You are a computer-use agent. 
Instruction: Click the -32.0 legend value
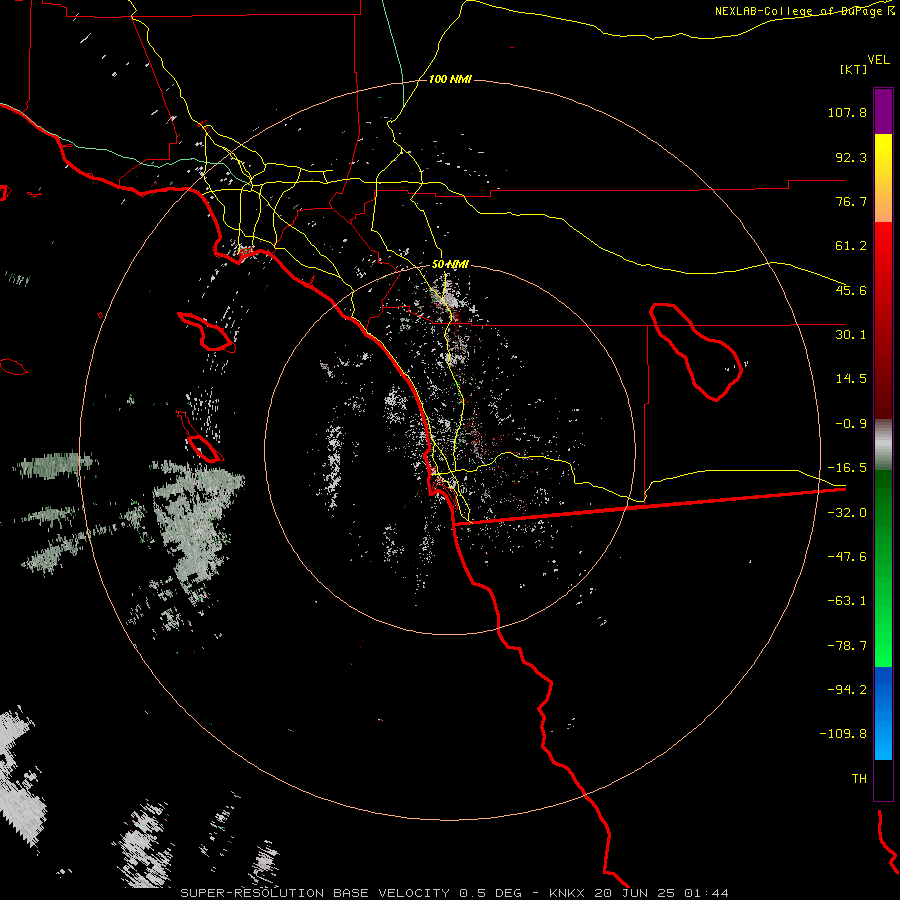847,513
